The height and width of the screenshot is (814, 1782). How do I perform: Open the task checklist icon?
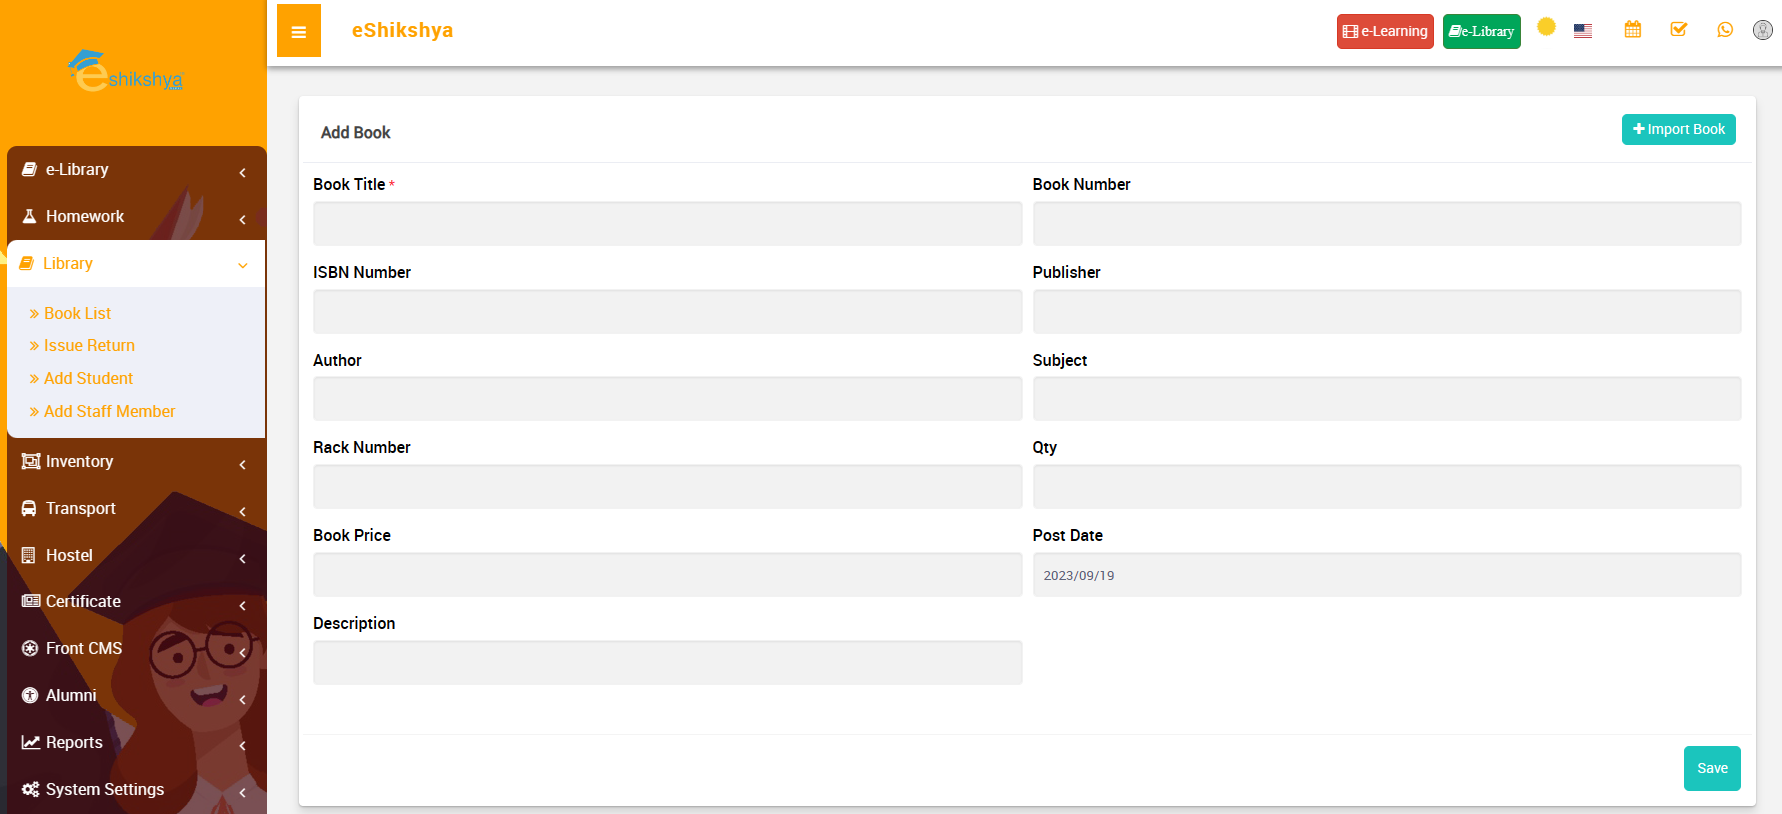click(1678, 30)
